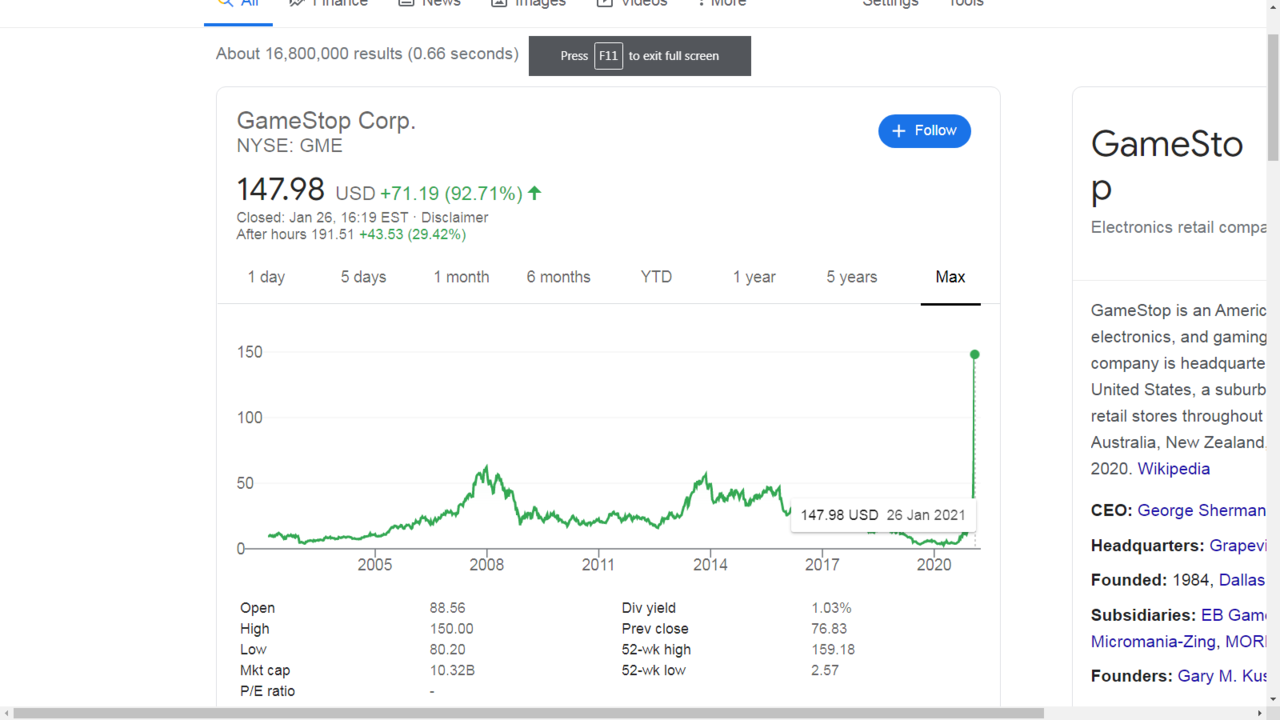Click the 2008 x-axis label

(487, 565)
